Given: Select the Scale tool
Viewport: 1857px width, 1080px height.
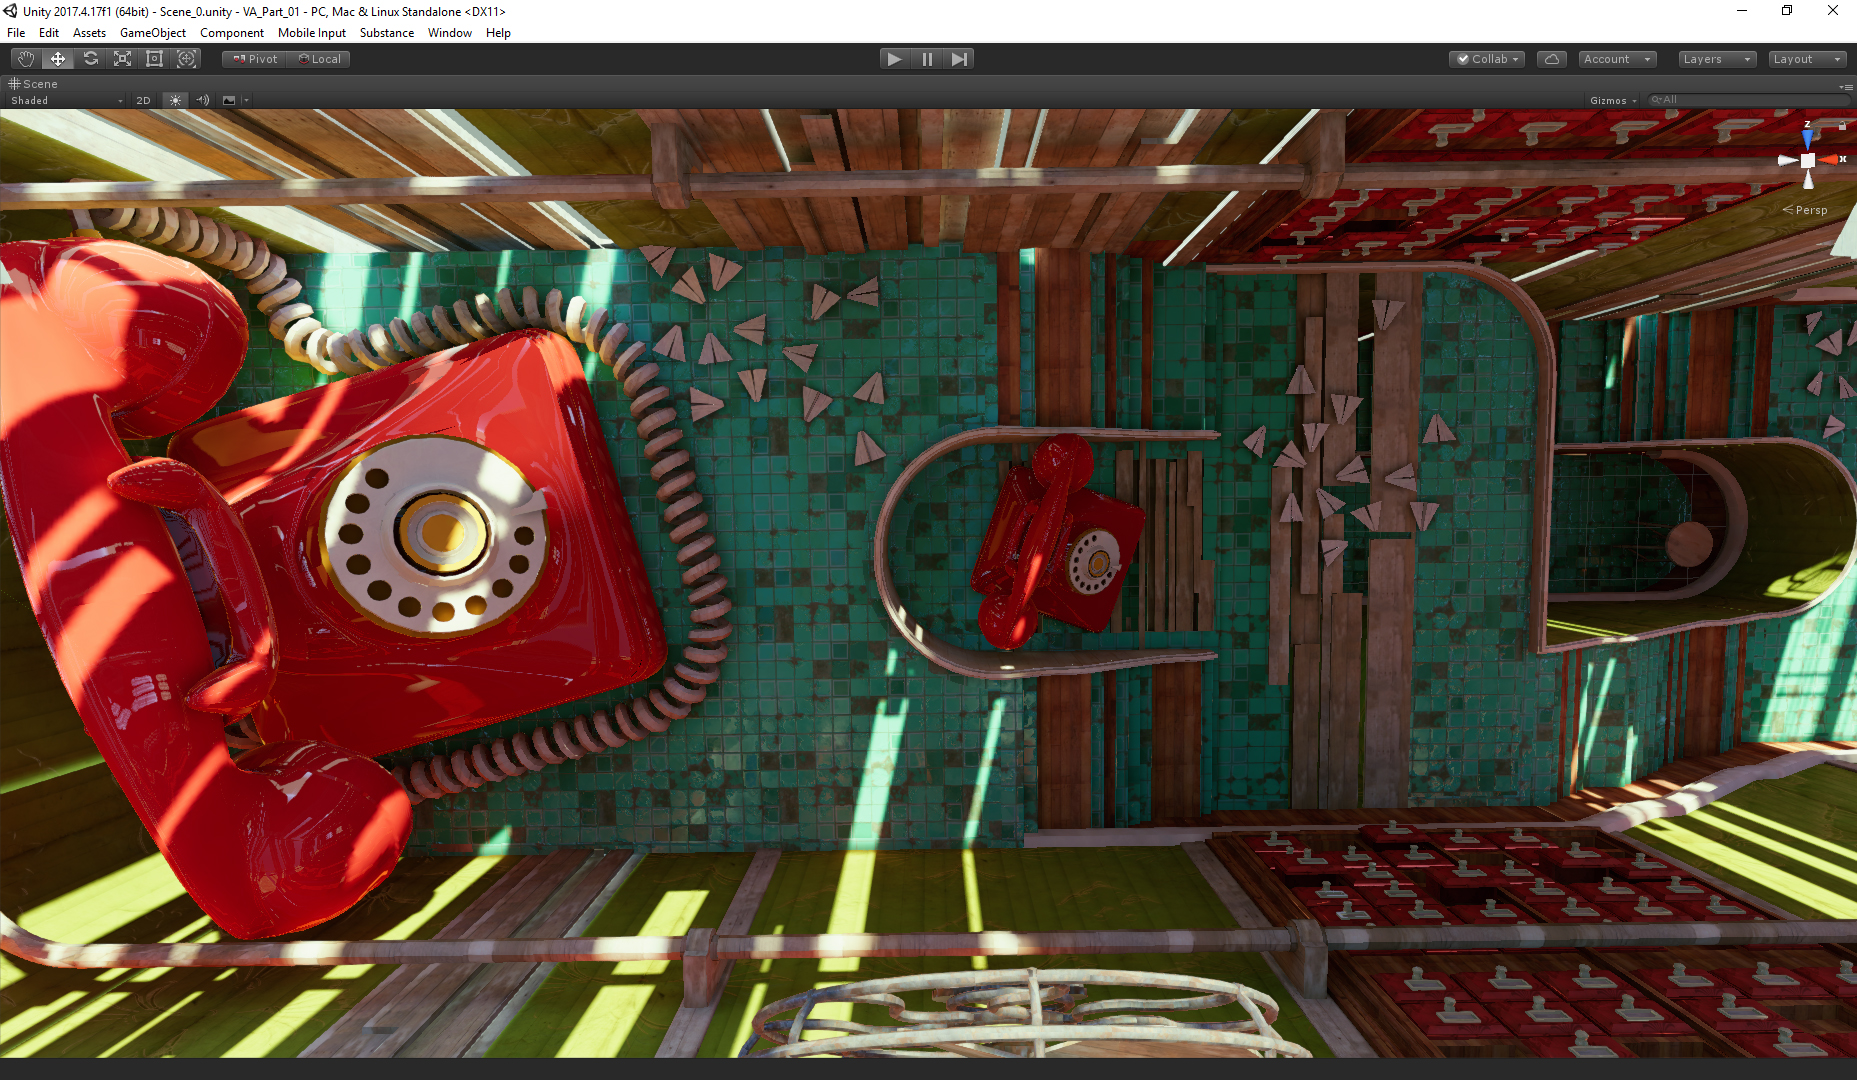Looking at the screenshot, I should click(x=122, y=59).
